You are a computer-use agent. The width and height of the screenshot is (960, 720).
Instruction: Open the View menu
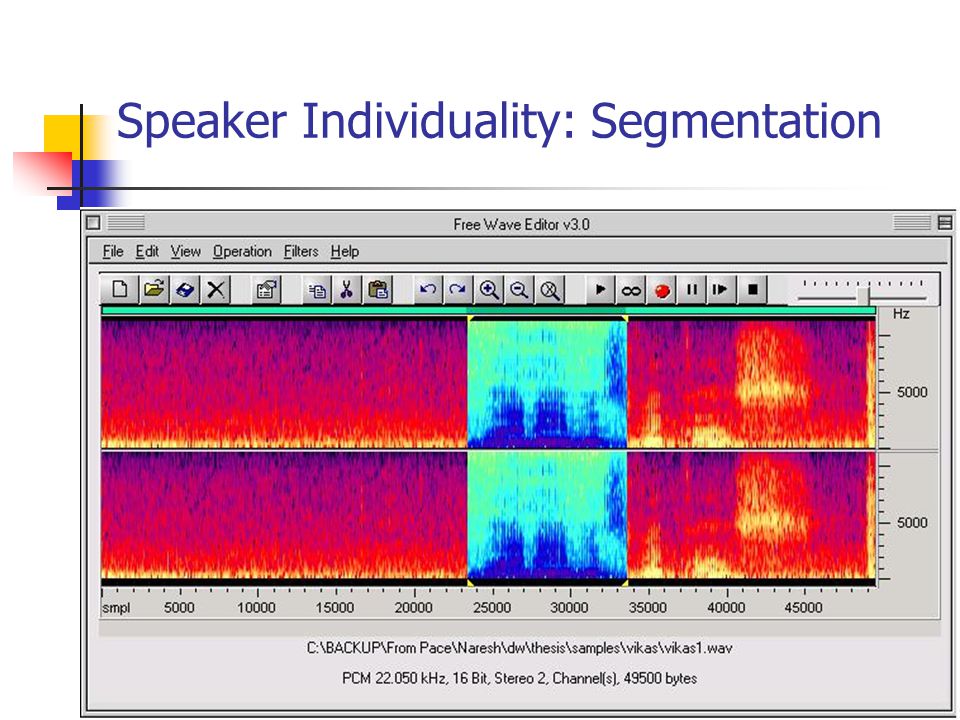click(186, 252)
